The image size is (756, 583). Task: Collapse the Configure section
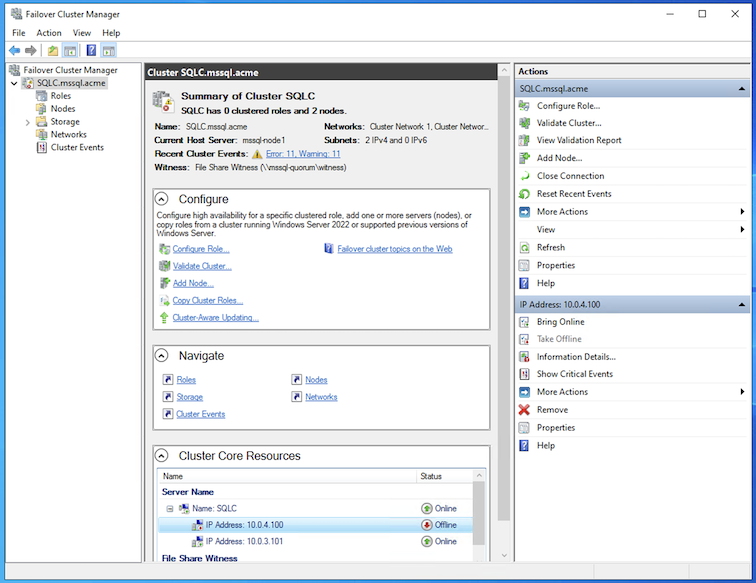162,199
